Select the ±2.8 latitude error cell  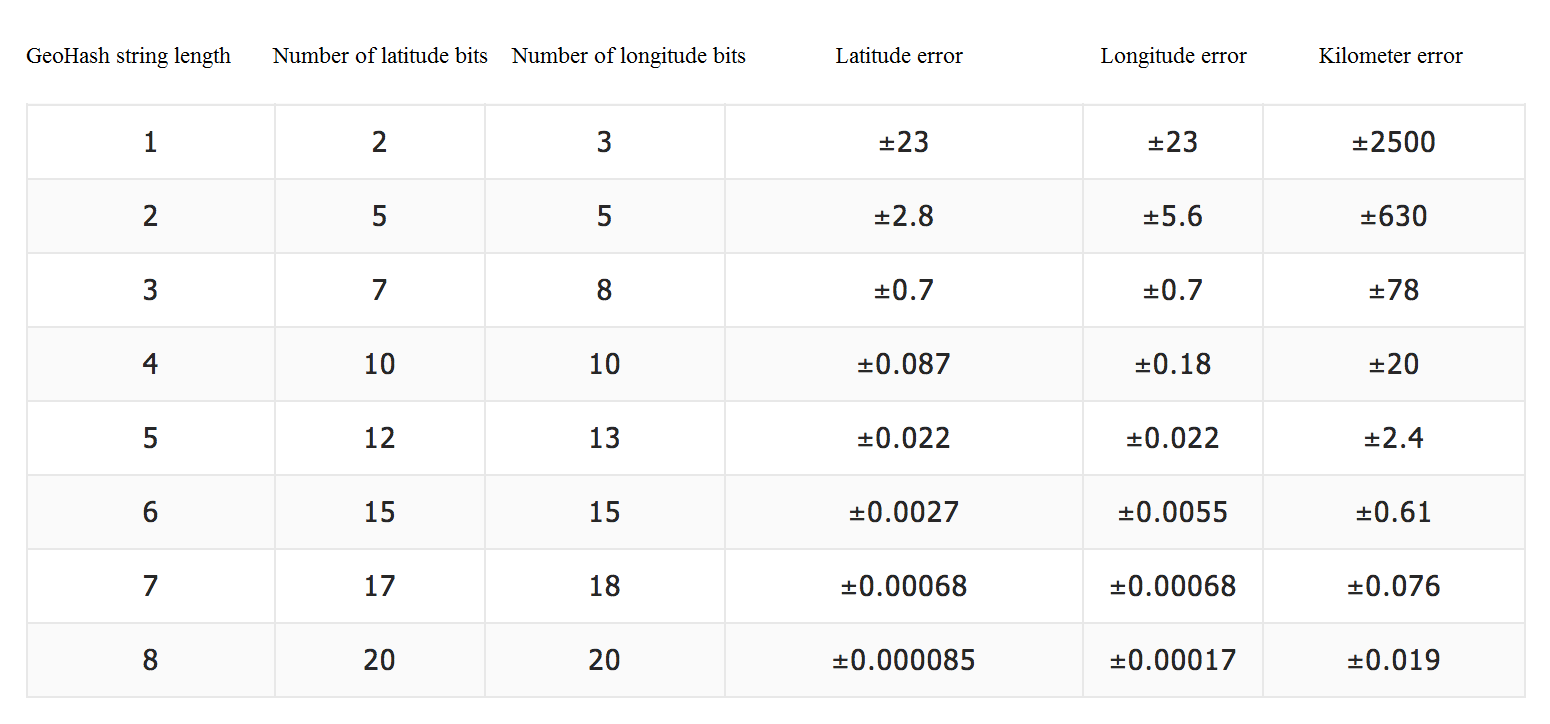[904, 216]
